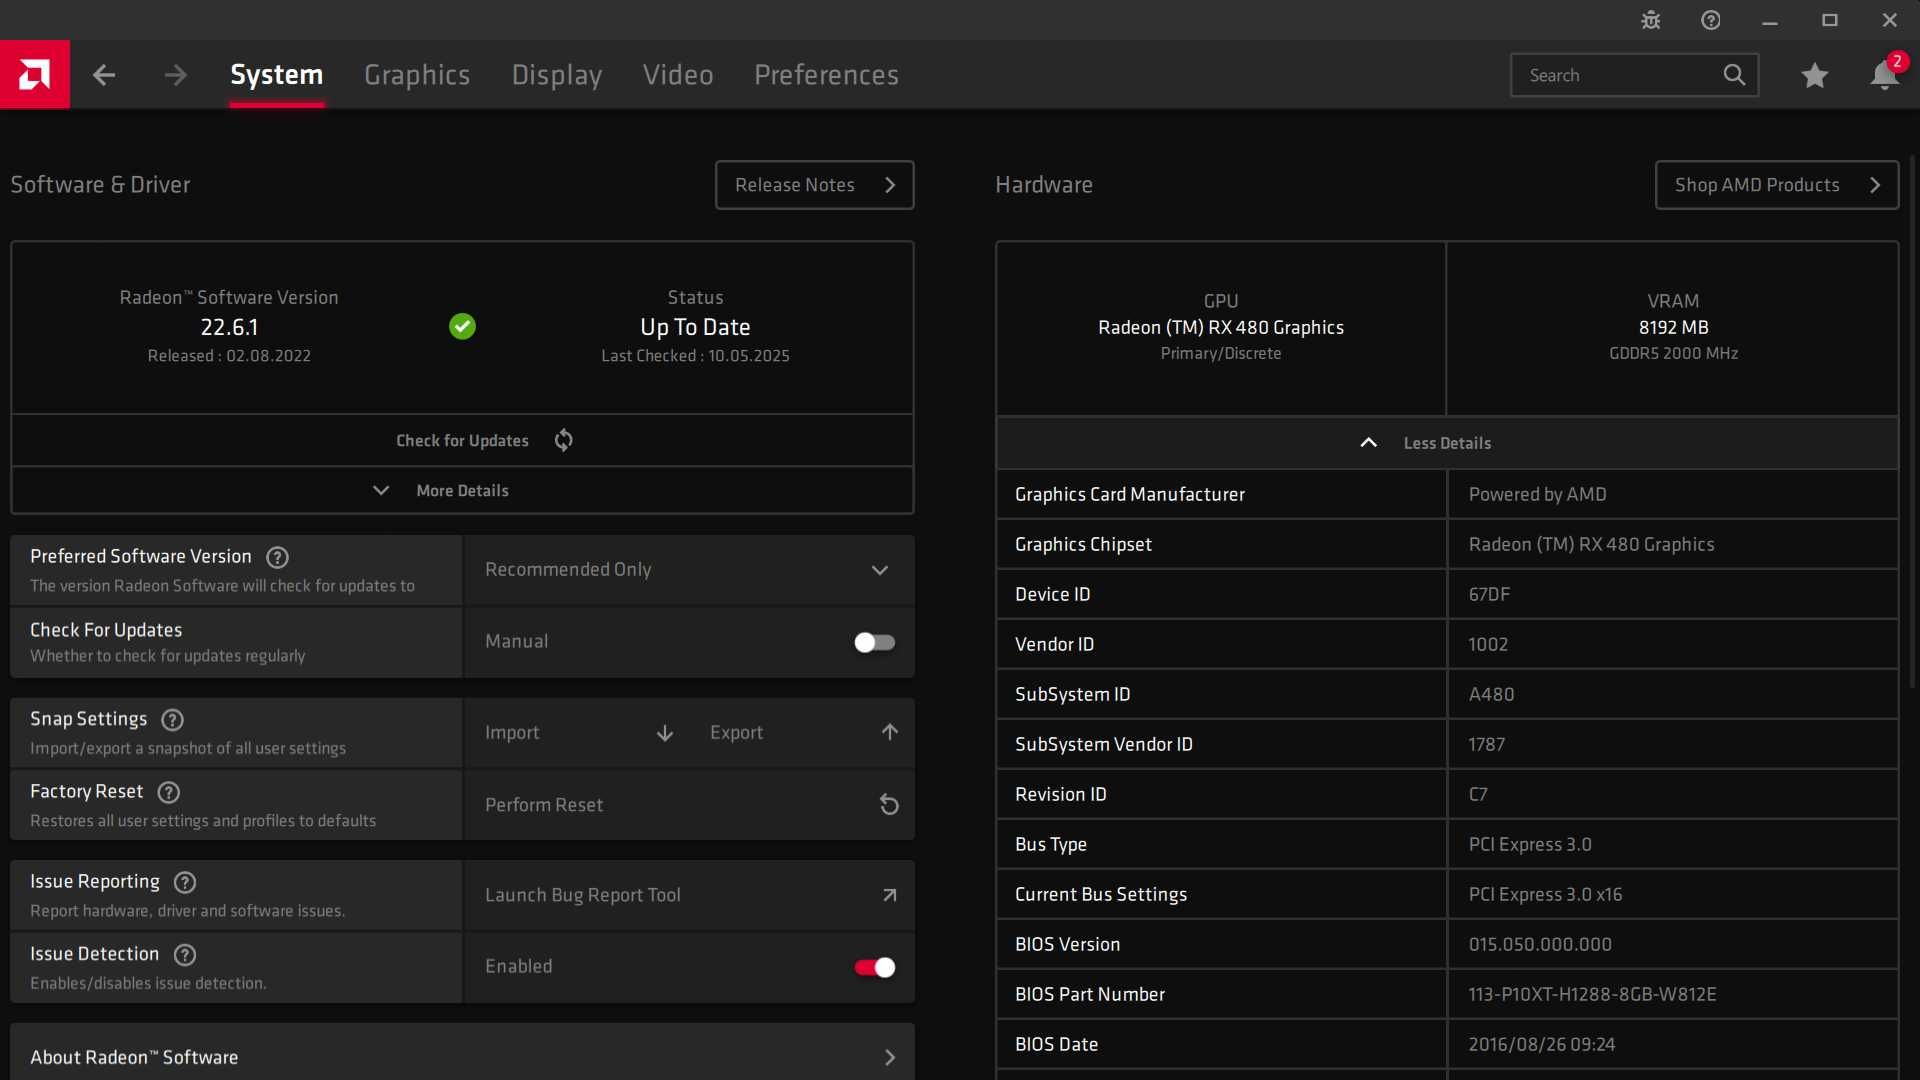This screenshot has height=1080, width=1920.
Task: Go back with the left arrow icon
Action: click(104, 75)
